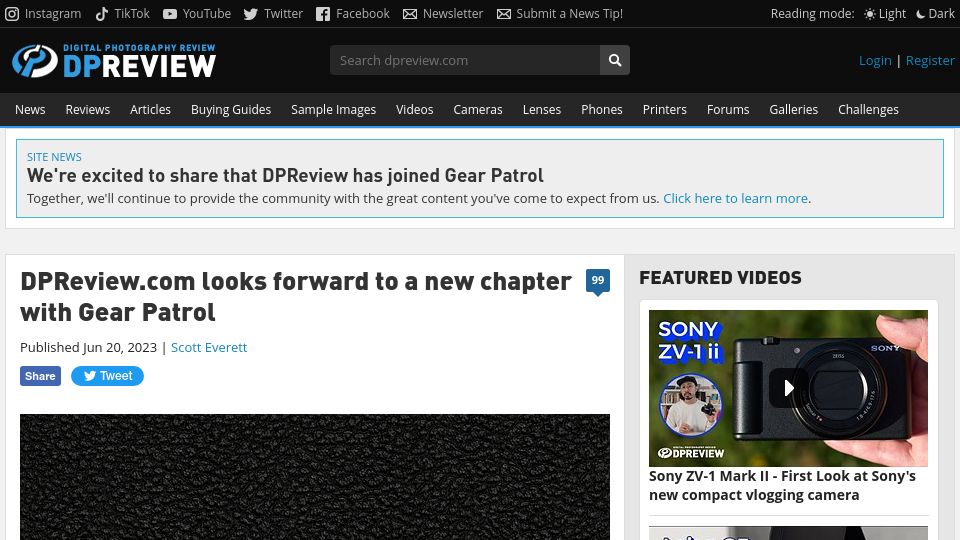
Task: Click the 'Click here to learn more' link
Action: [x=735, y=198]
